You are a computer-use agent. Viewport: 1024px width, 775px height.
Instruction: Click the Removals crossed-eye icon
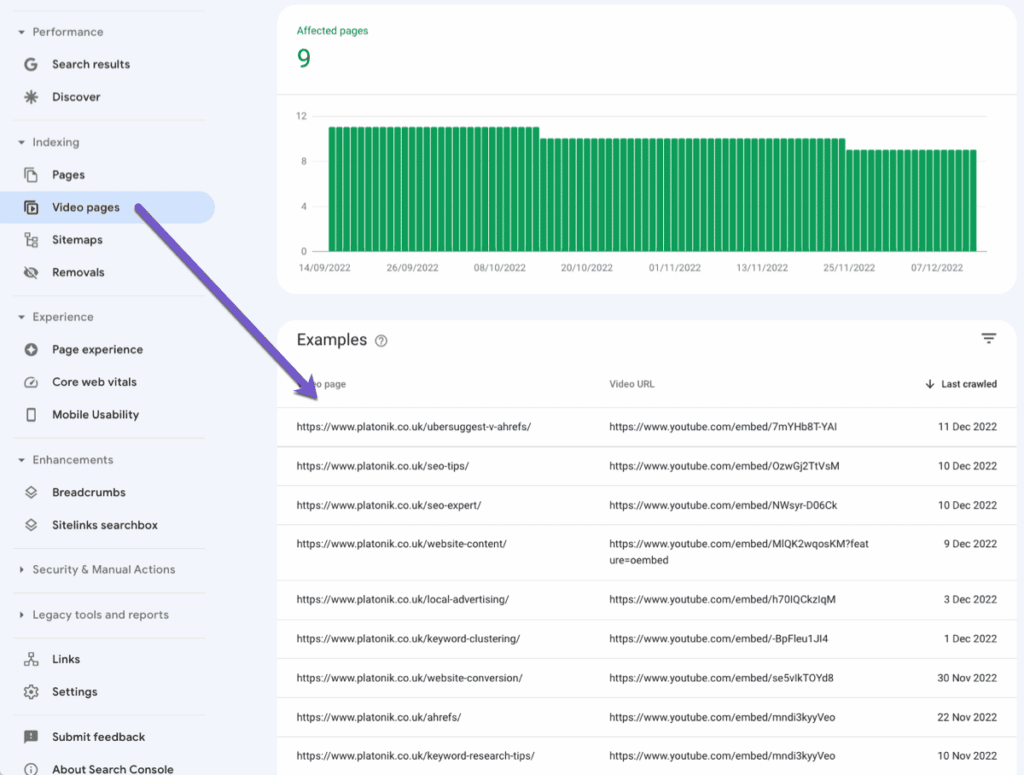coord(31,272)
